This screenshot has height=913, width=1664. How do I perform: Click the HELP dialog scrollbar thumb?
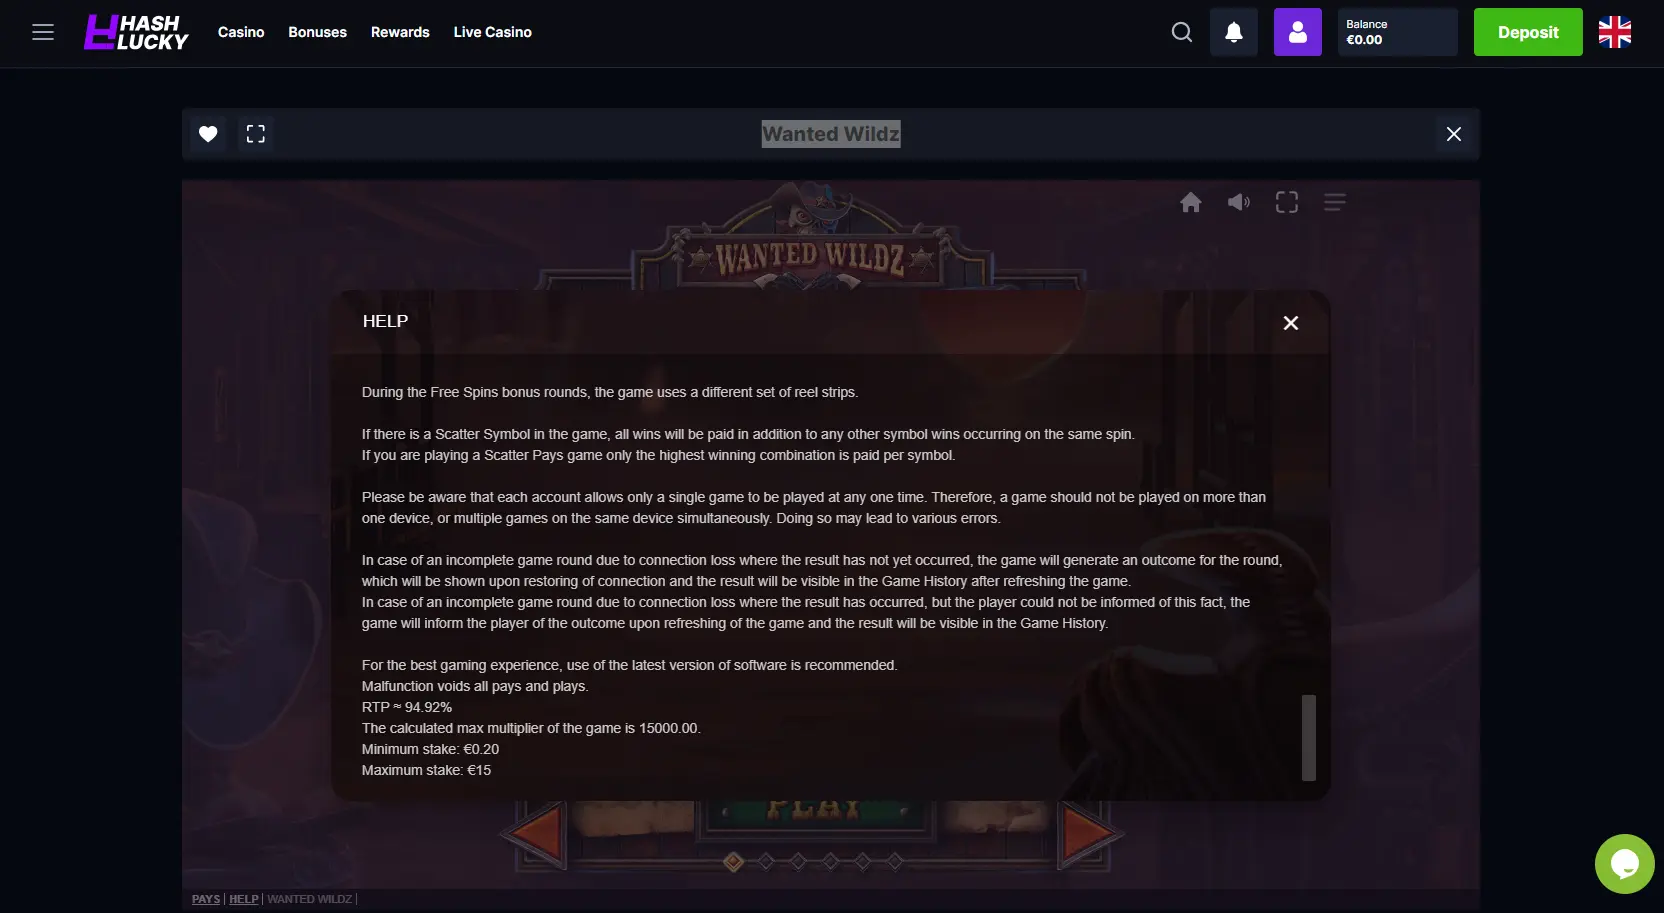(x=1309, y=738)
